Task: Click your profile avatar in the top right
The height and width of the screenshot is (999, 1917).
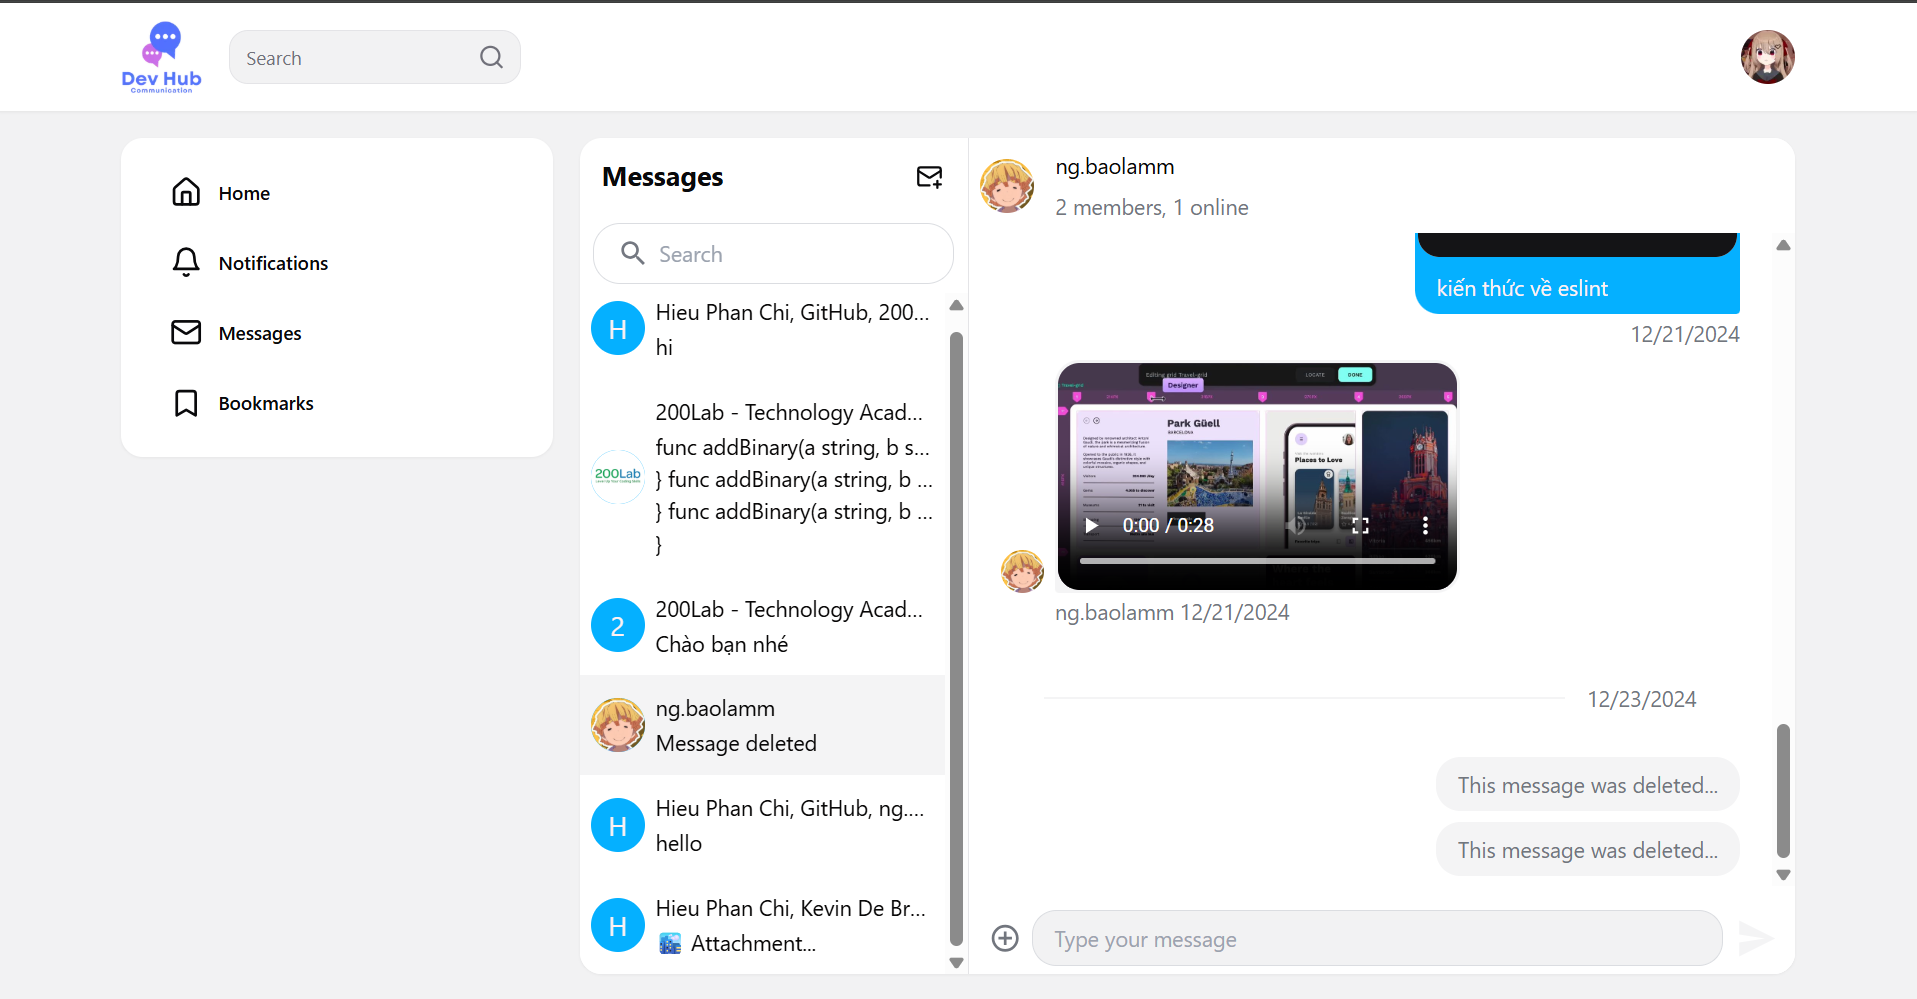Action: click(1766, 57)
